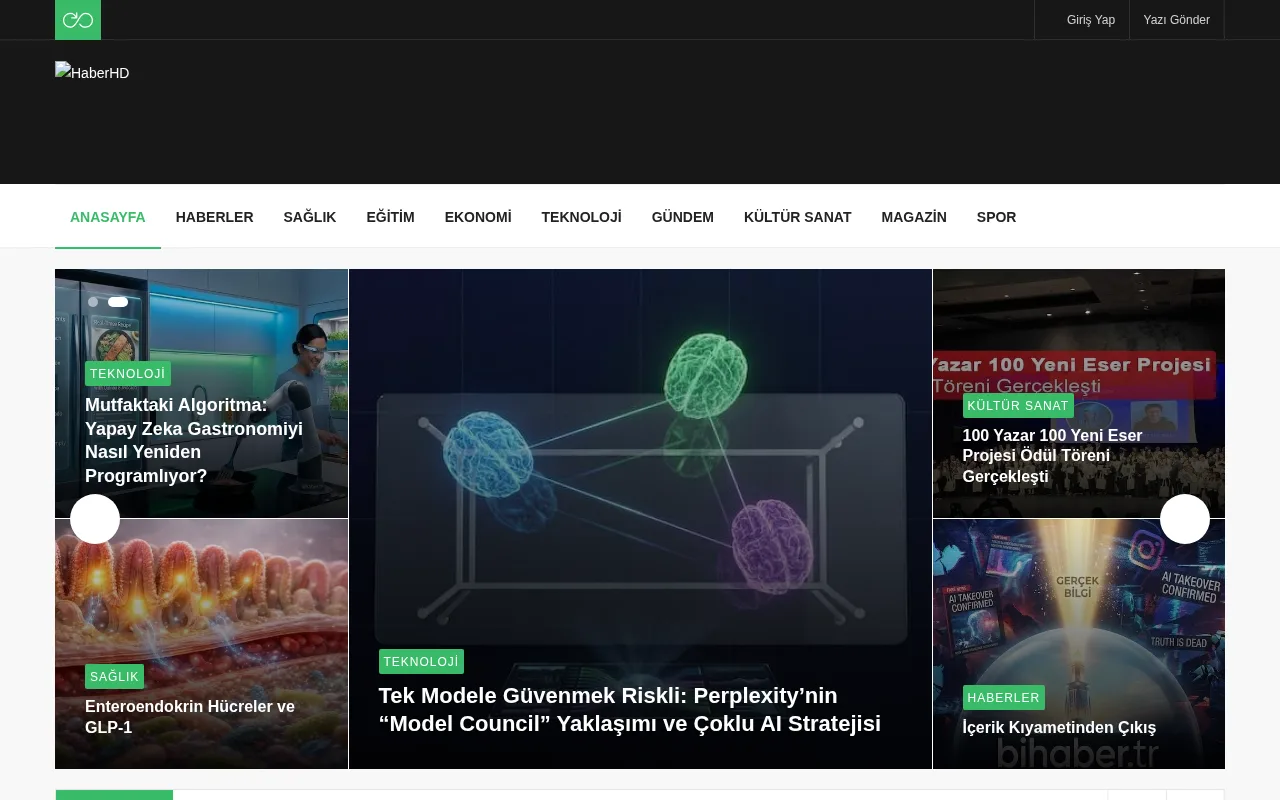Click the right carousel navigation arrow
Screen dimensions: 1280x800
(1185, 519)
